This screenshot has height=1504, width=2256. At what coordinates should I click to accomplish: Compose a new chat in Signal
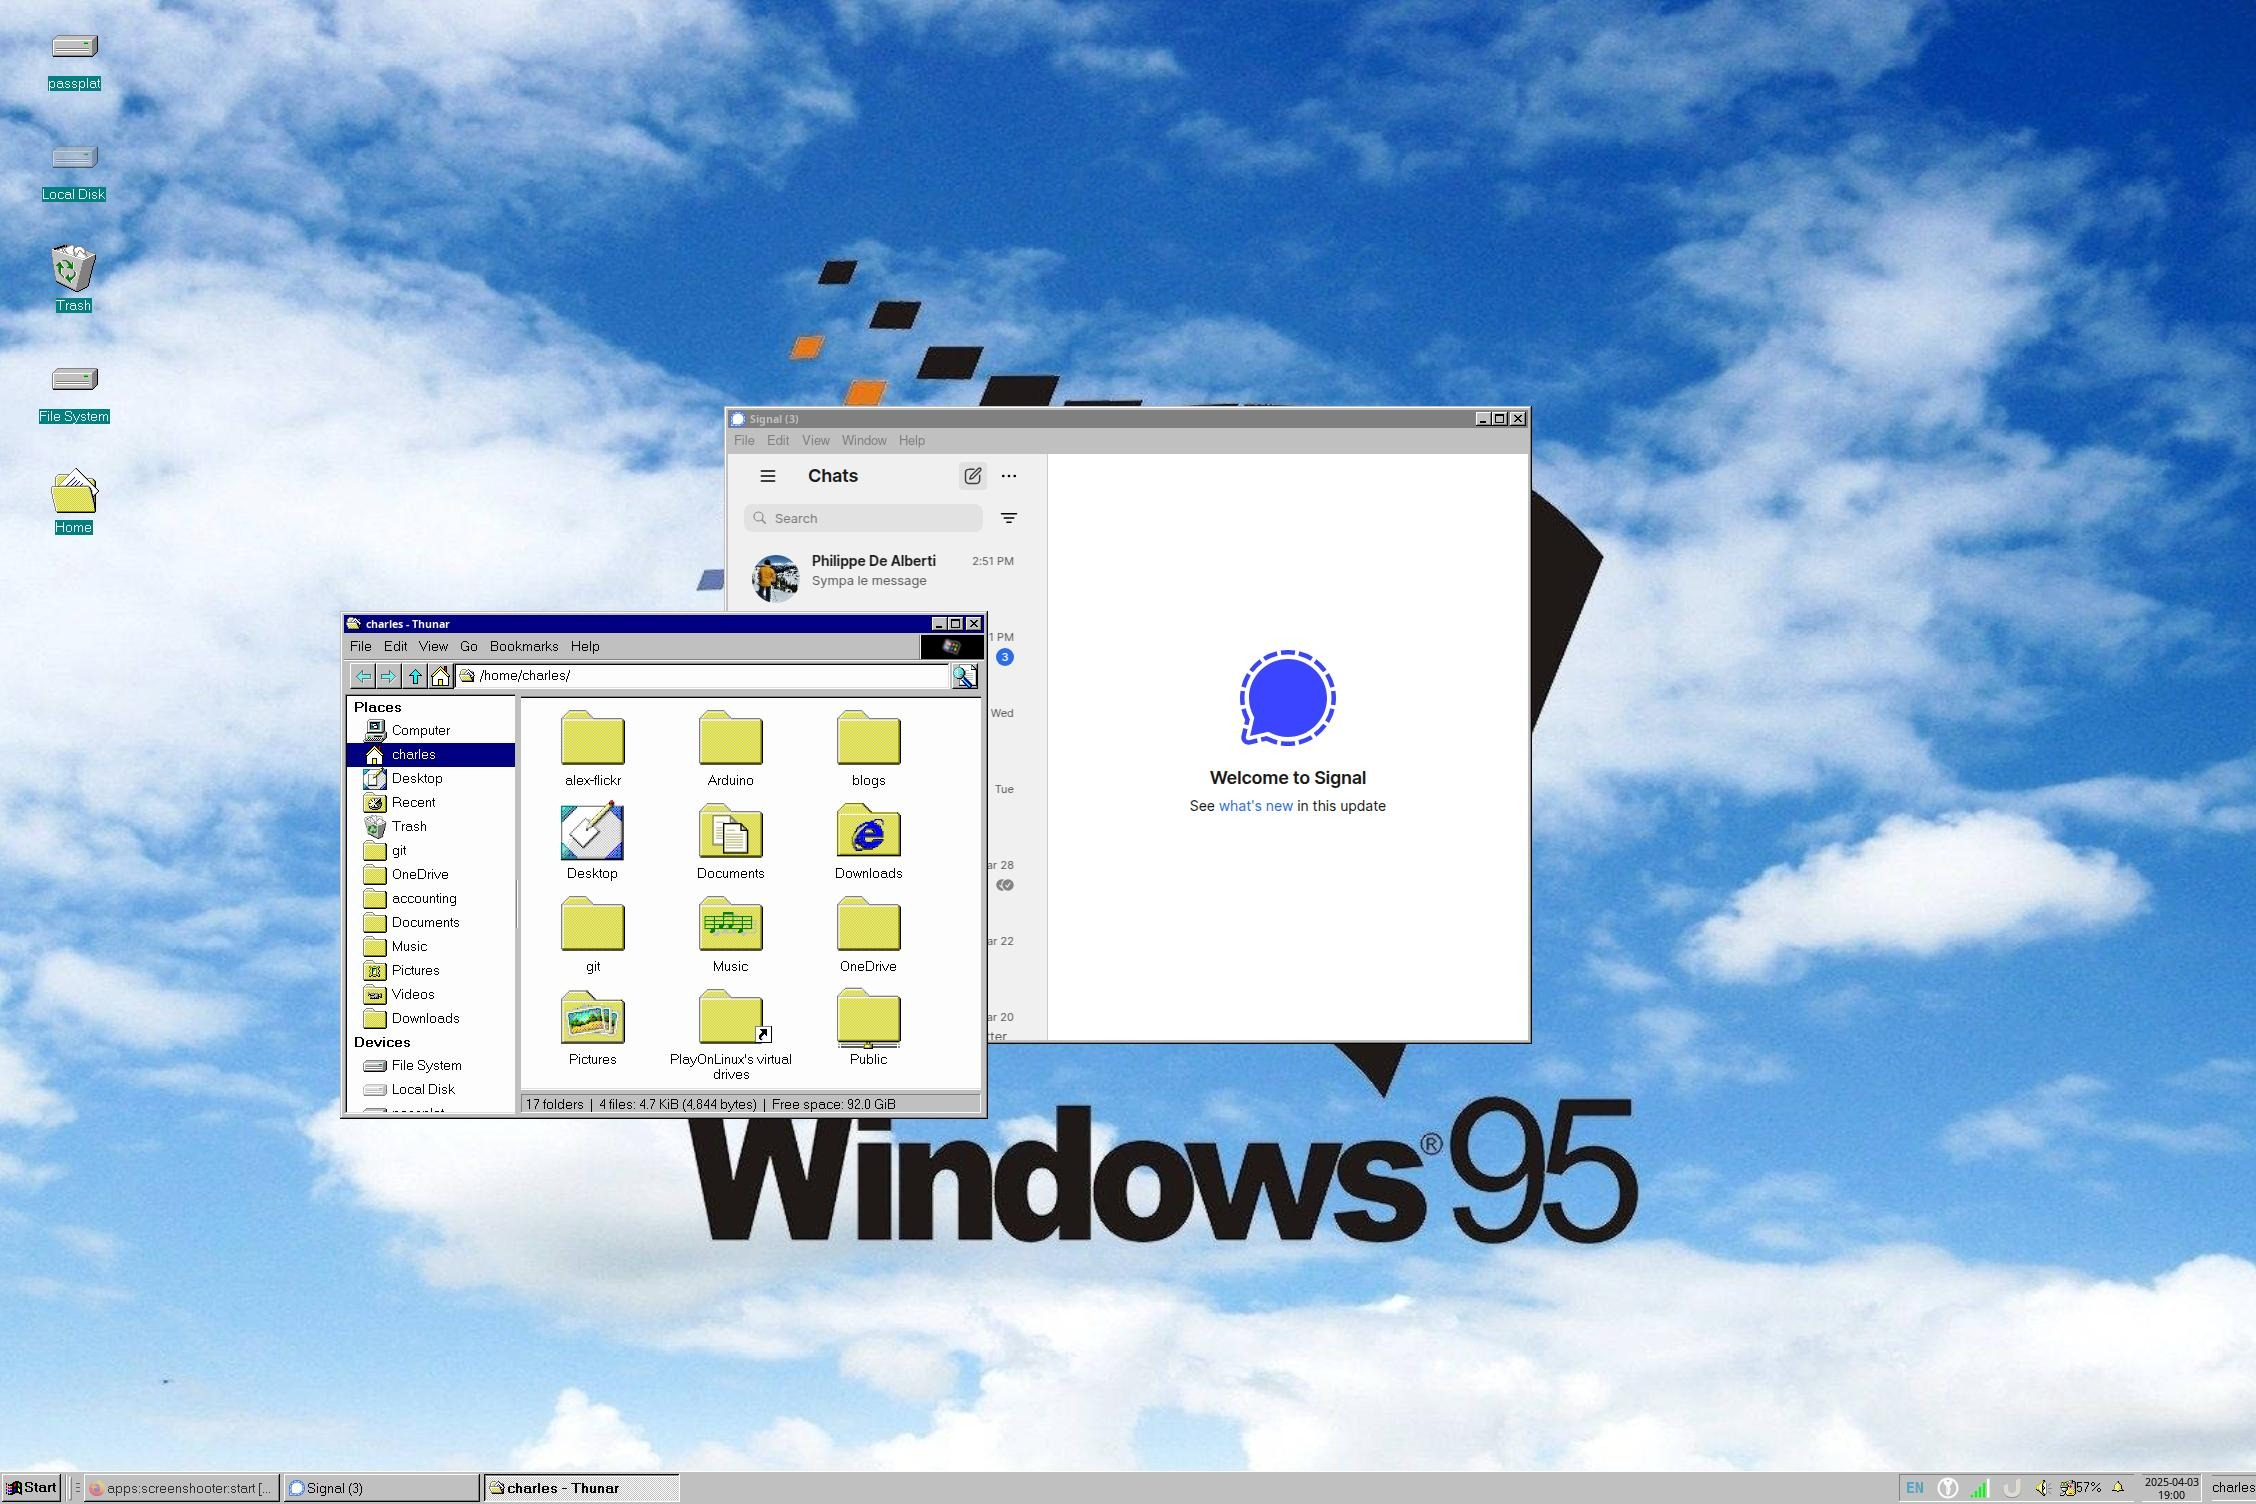click(972, 476)
